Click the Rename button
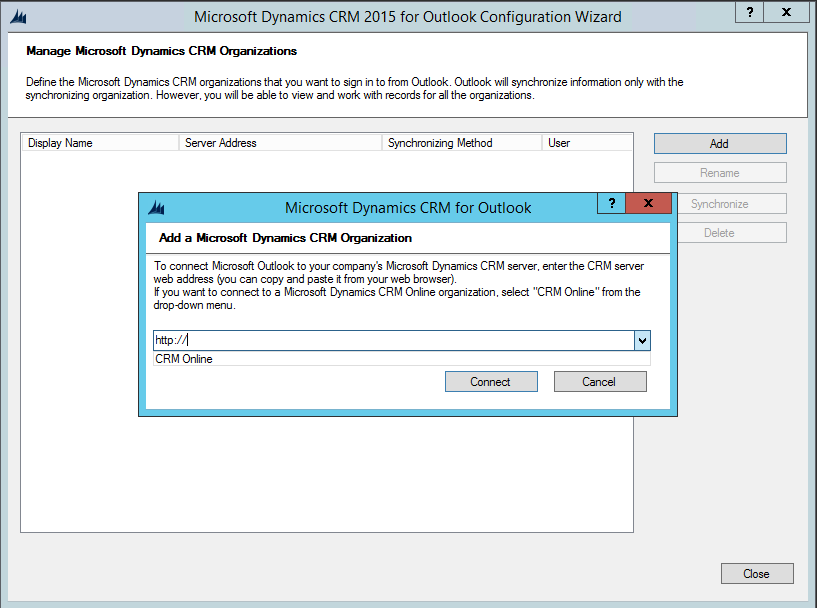The image size is (817, 608). (720, 173)
